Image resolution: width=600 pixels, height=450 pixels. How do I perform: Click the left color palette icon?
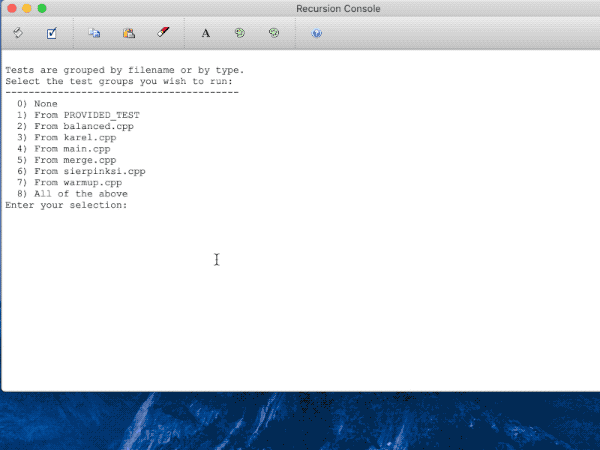pyautogui.click(x=240, y=33)
